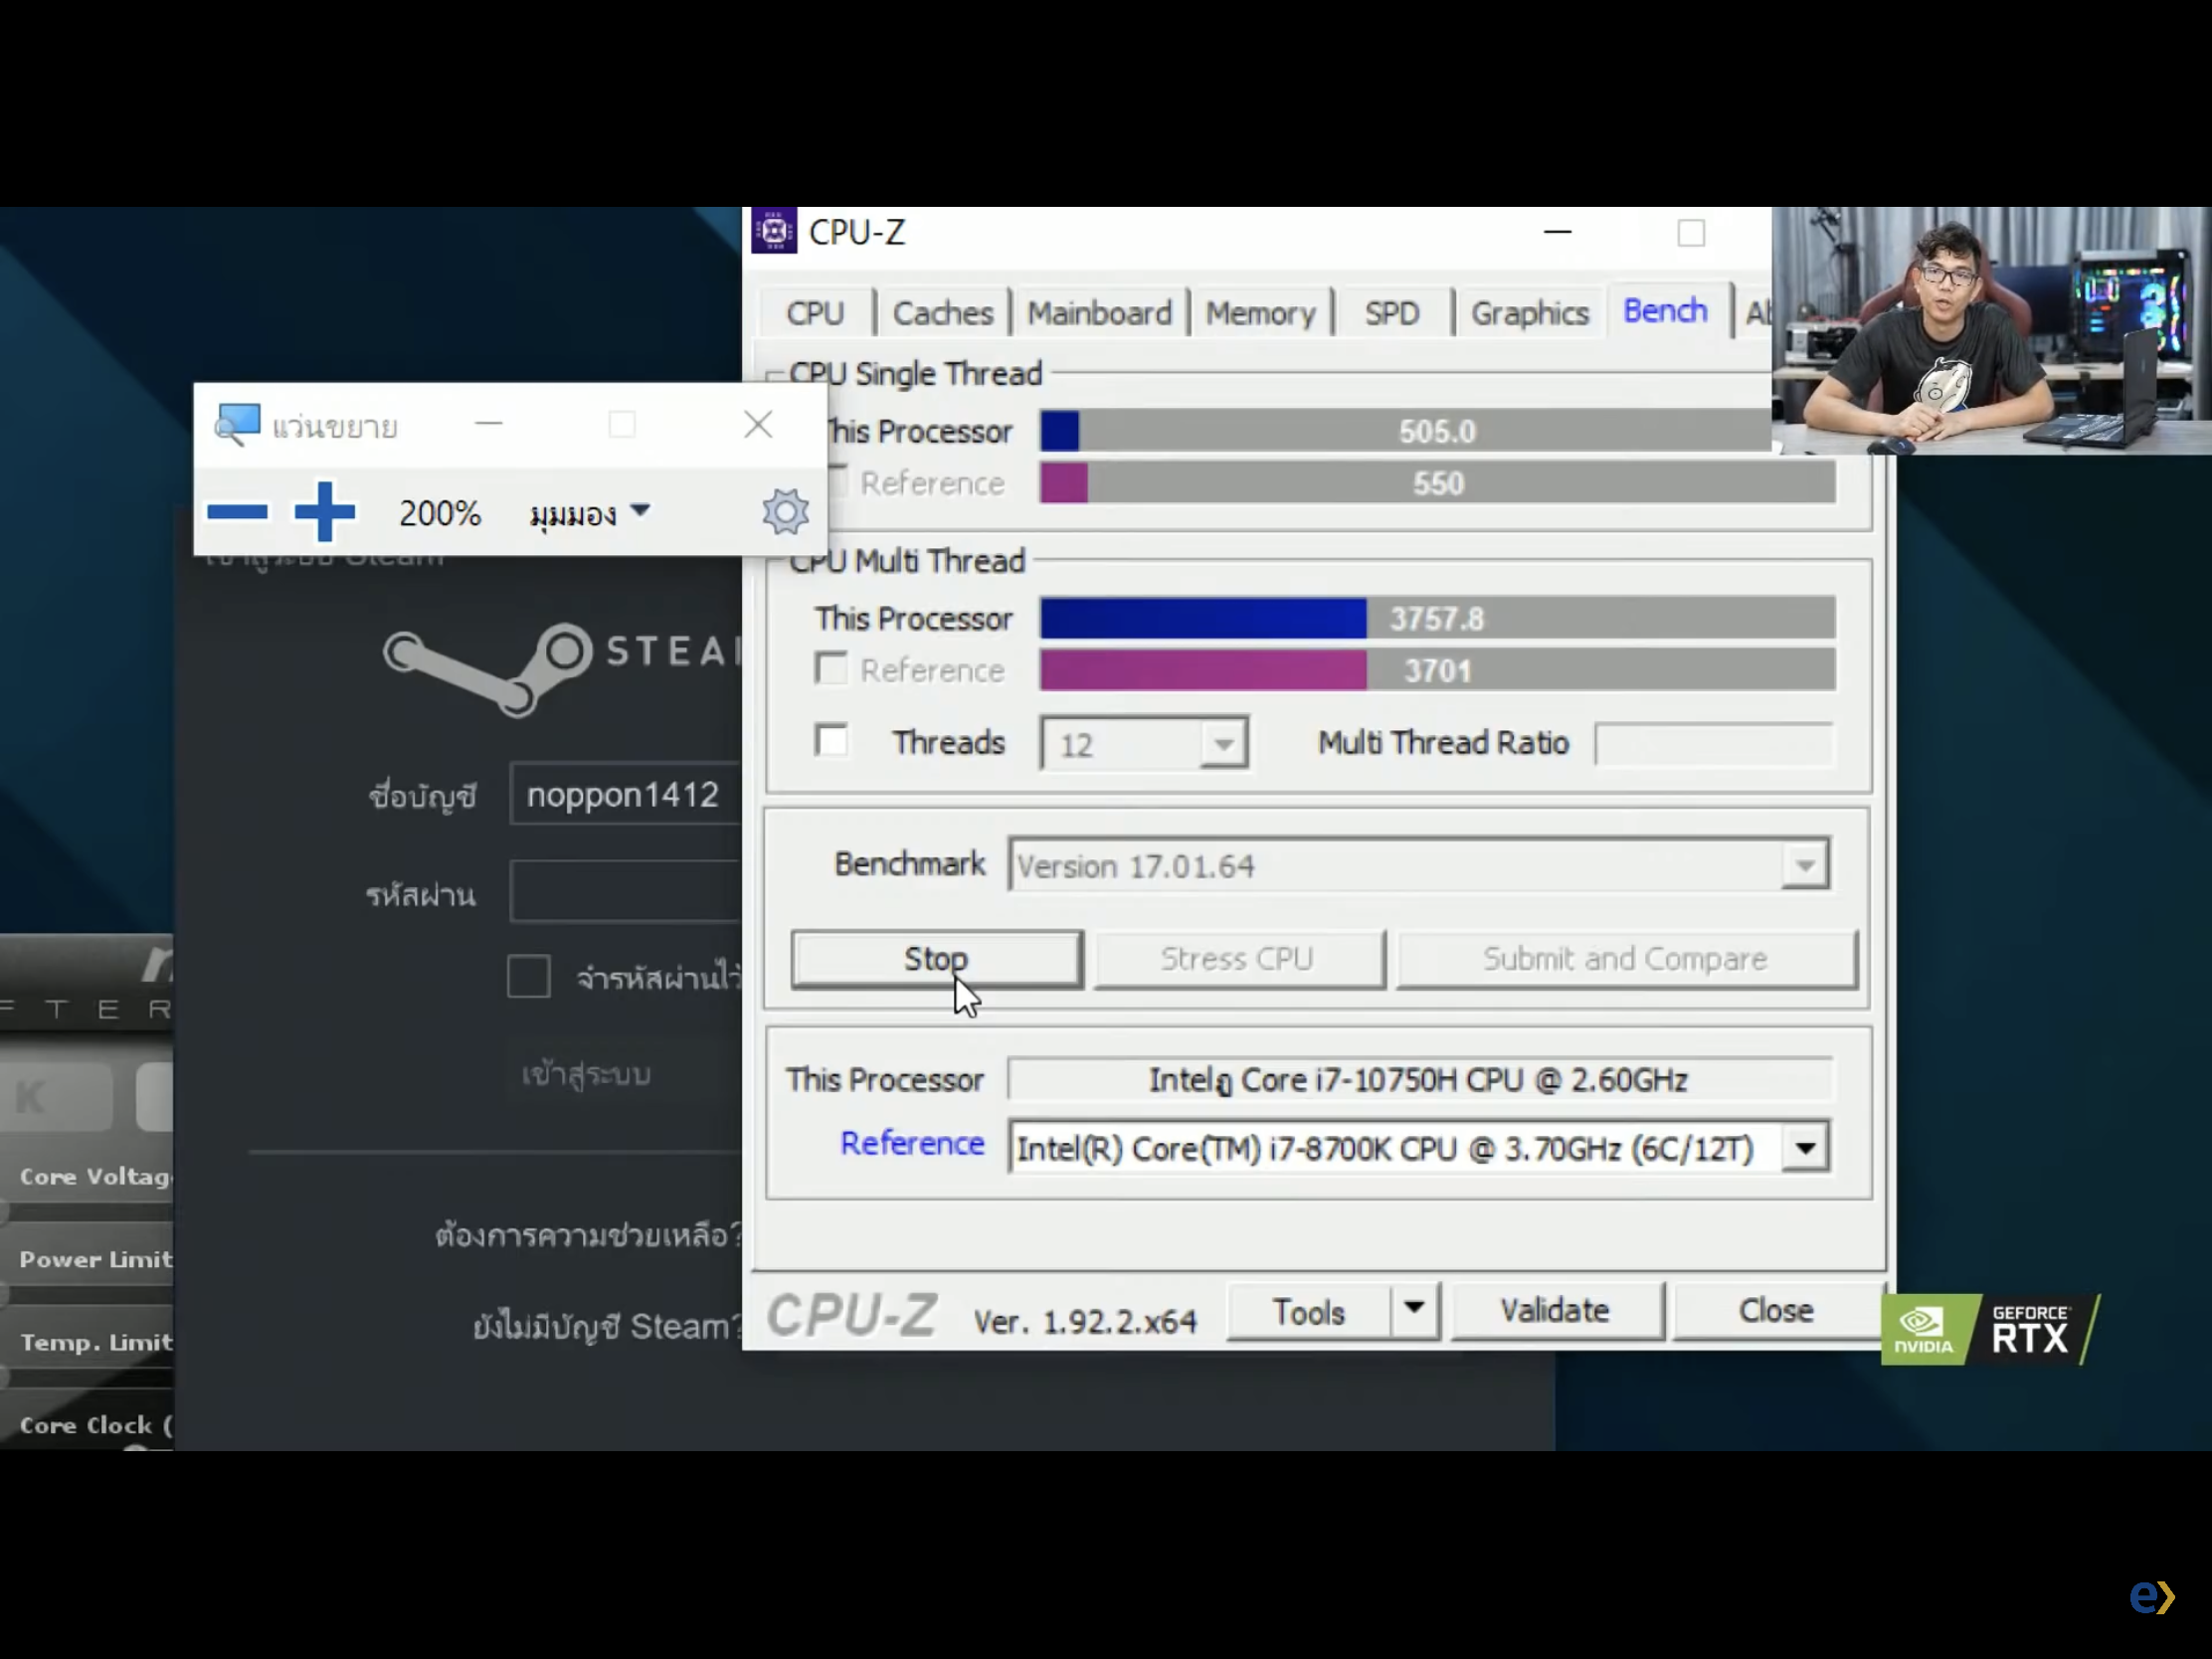Click the CPU-Z Ver. 1.92.2.x64 text

1084,1321
